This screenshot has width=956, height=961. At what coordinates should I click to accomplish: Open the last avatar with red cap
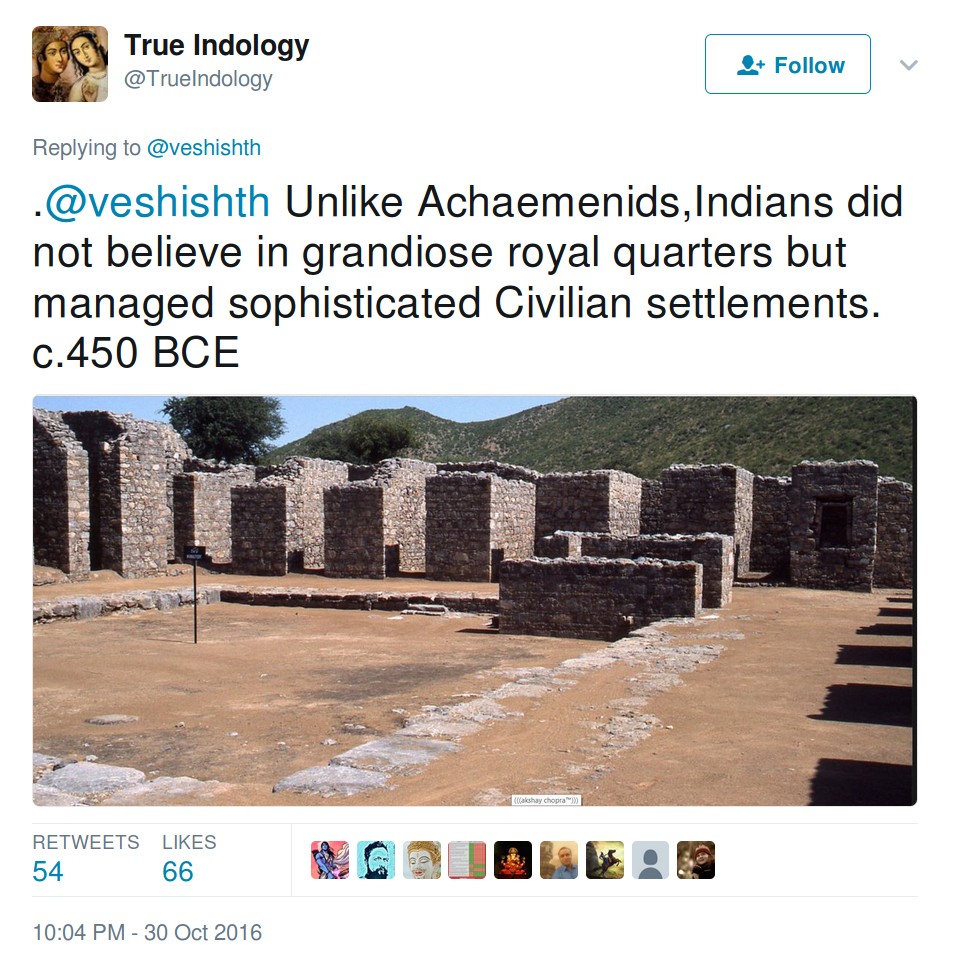696,860
